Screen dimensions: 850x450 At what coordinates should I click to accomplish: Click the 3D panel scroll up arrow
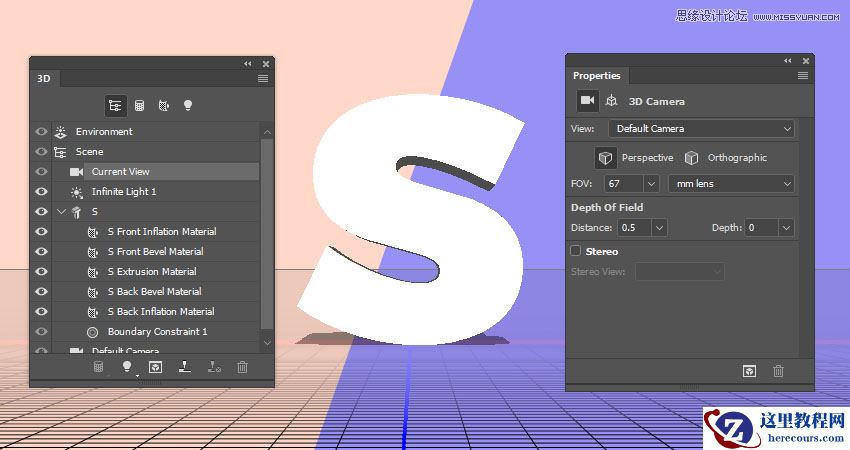pos(267,132)
